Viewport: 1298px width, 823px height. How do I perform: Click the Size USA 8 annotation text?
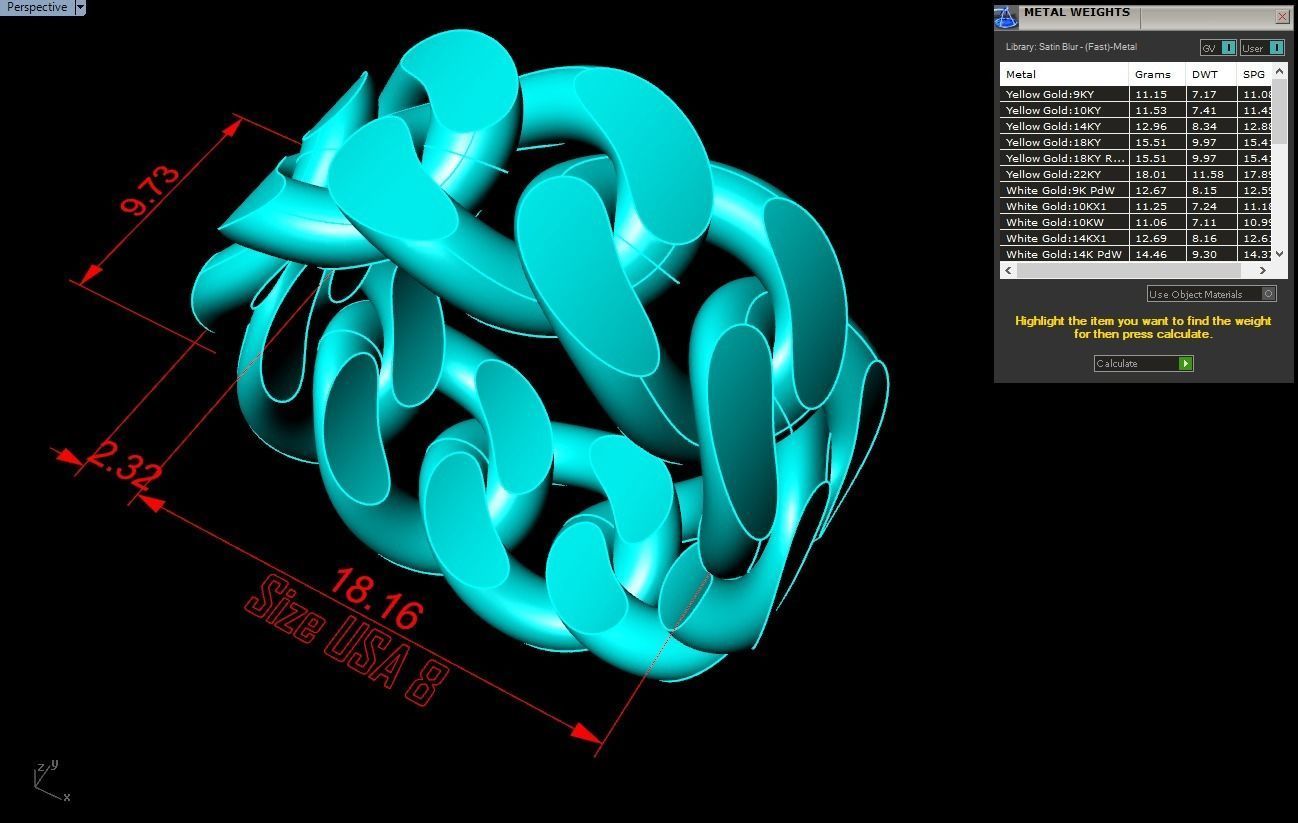345,640
